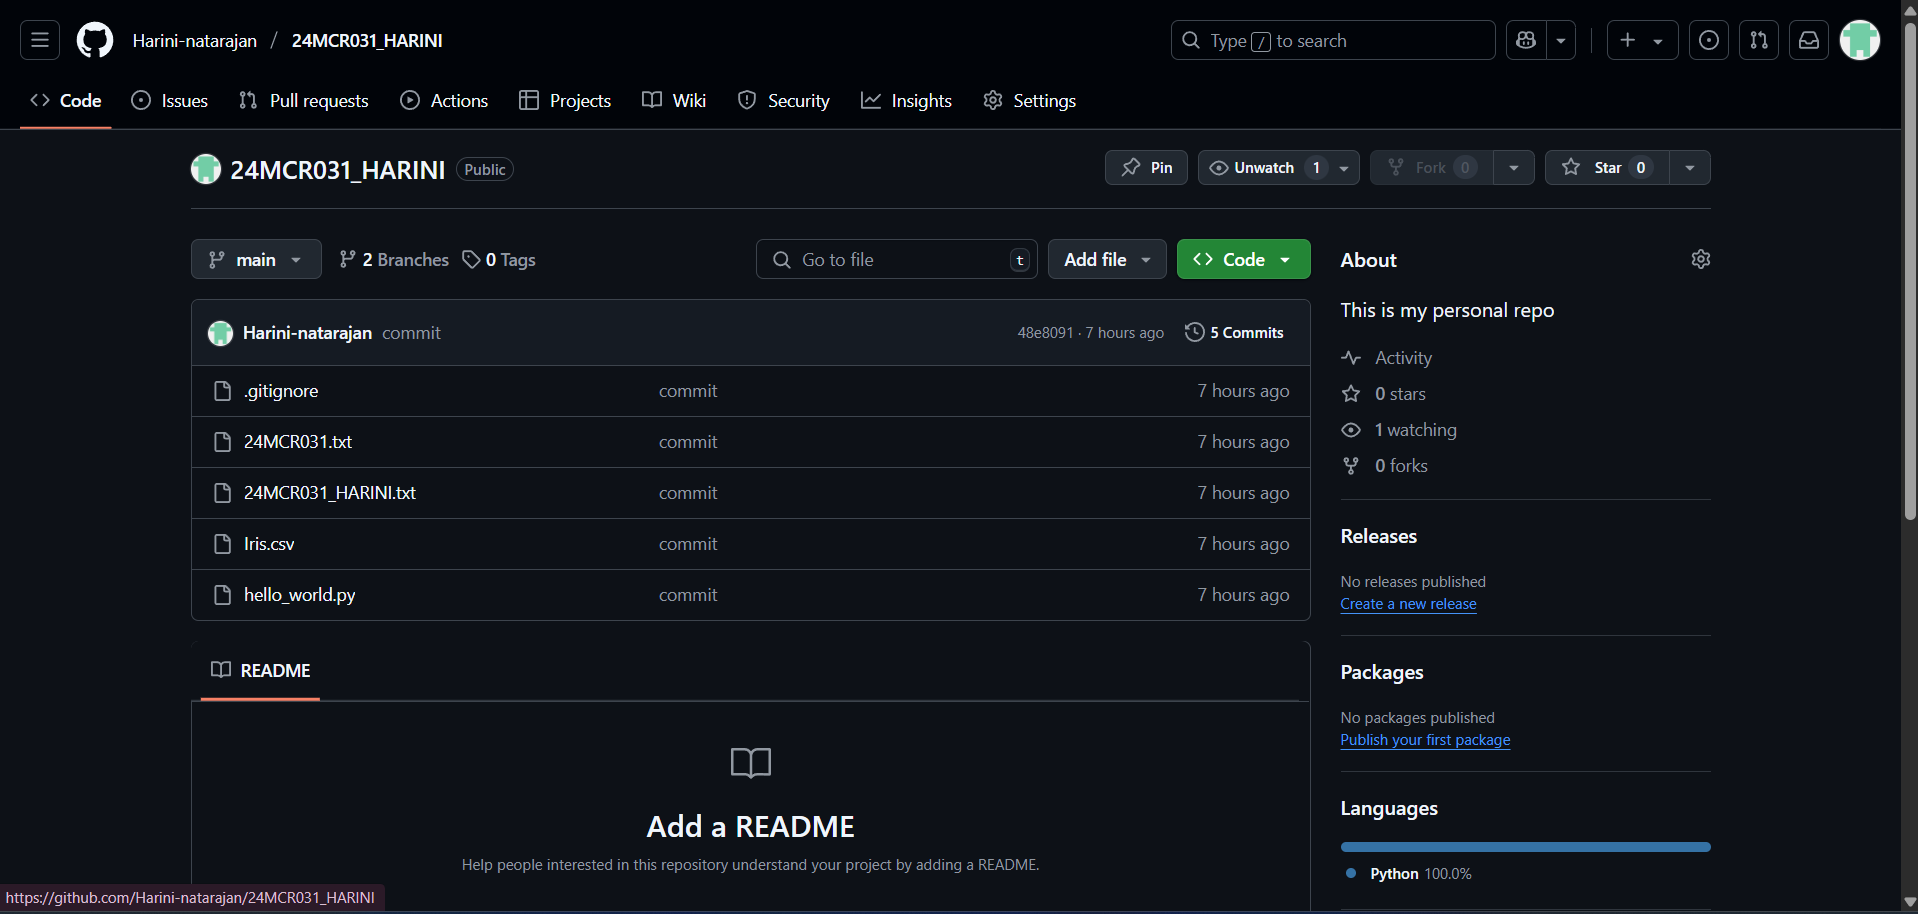Open the Iris.csv file
The width and height of the screenshot is (1918, 914).
click(269, 544)
